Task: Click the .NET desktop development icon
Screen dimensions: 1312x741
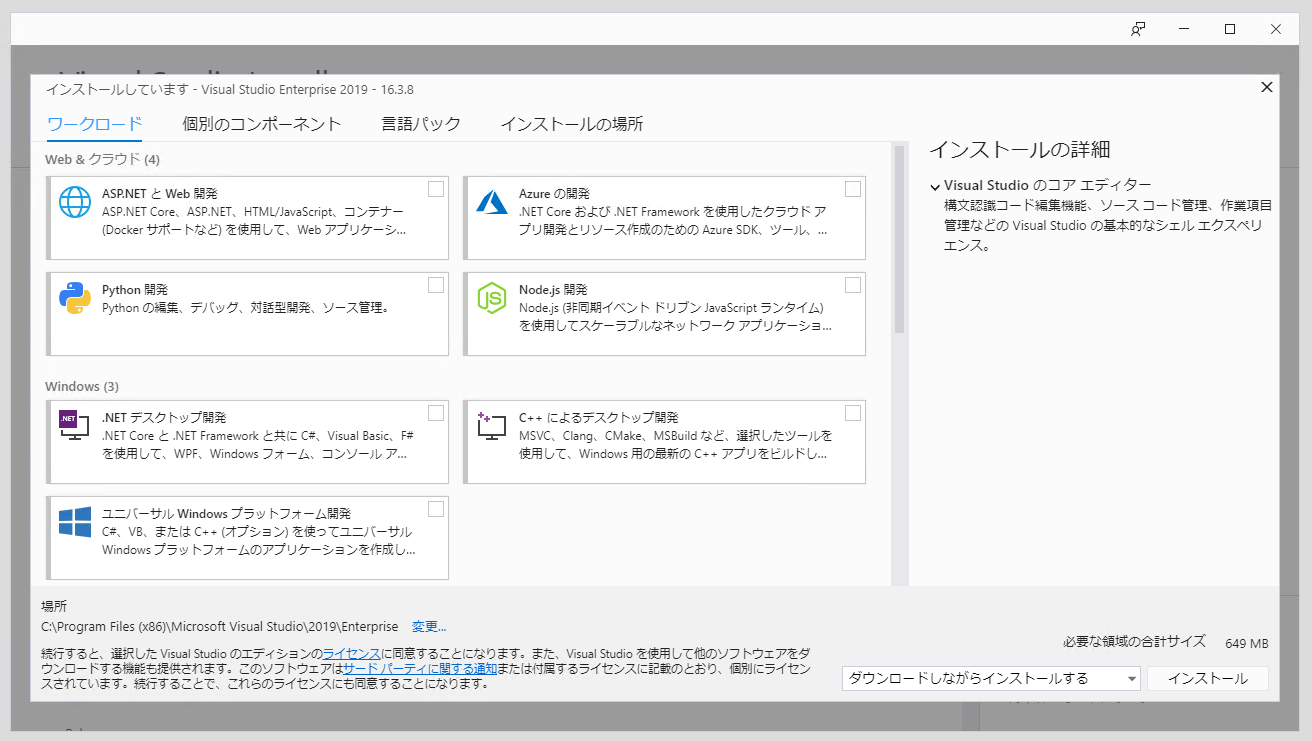Action: tap(75, 427)
